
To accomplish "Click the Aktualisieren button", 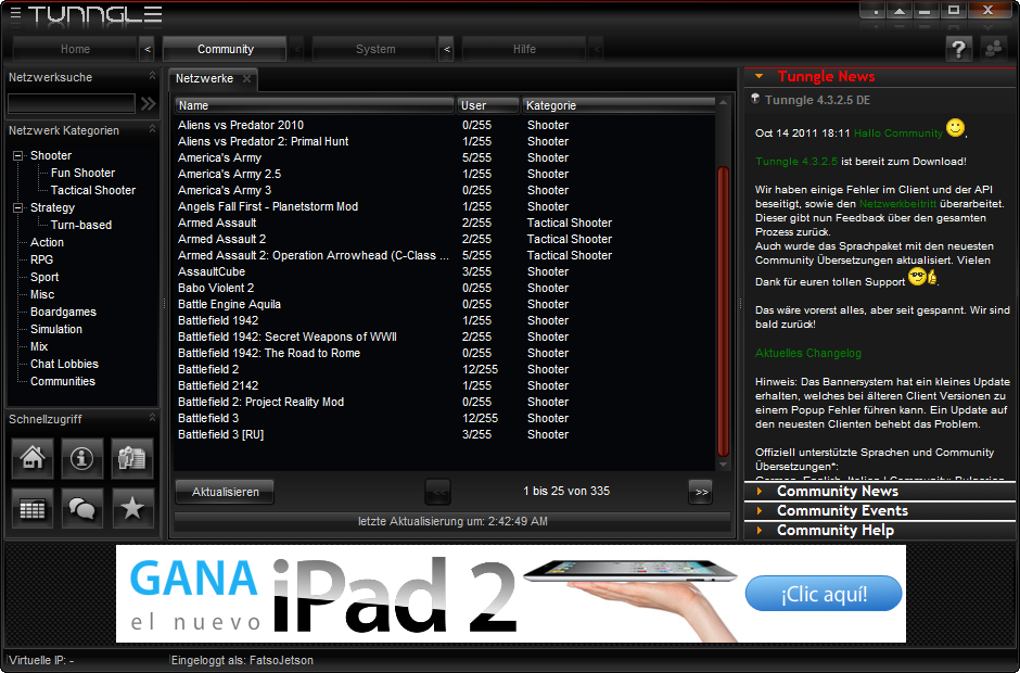I will pos(225,492).
